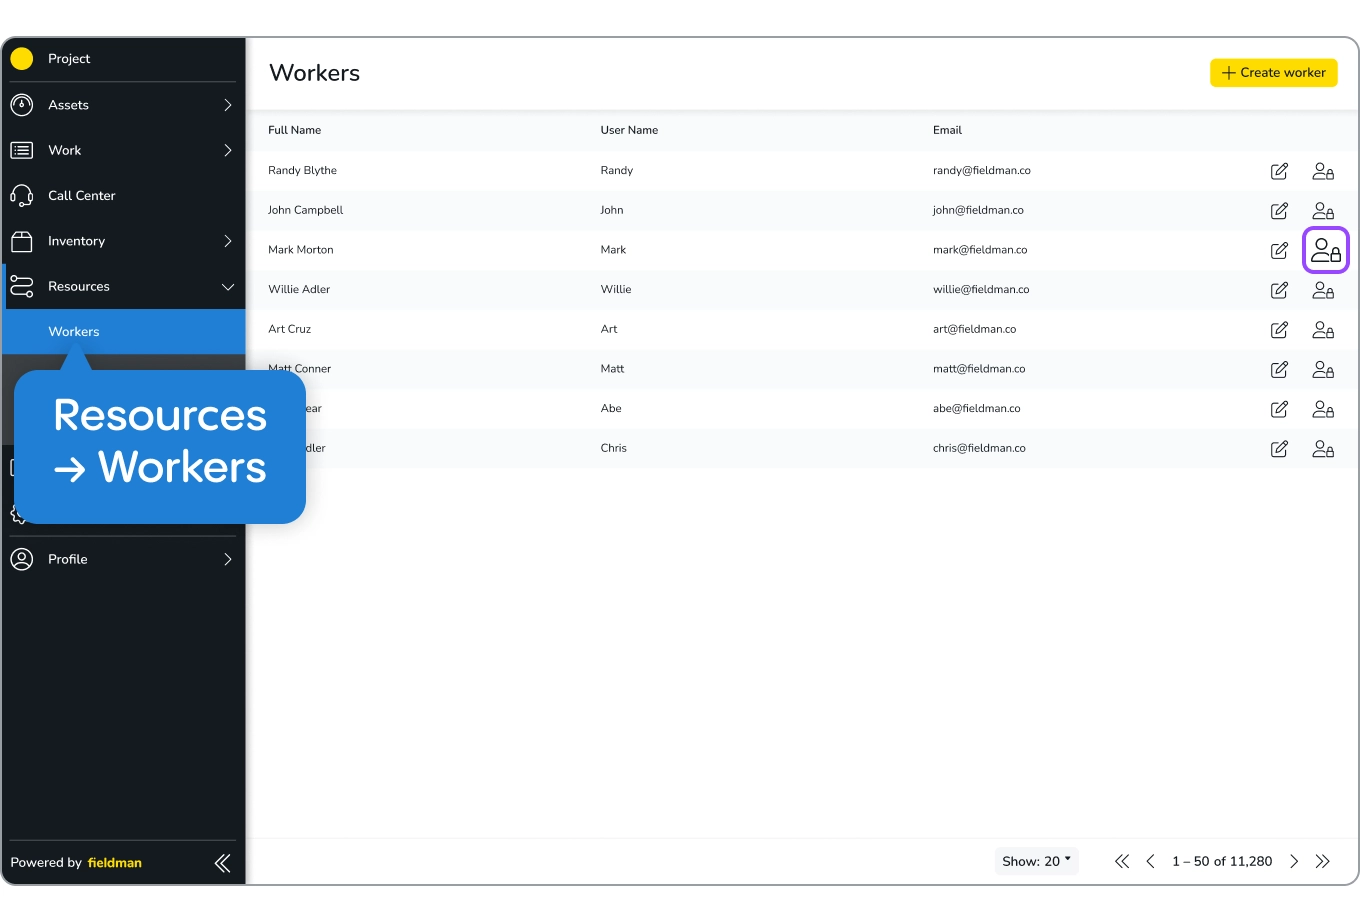Image resolution: width=1360 pixels, height=920 pixels.
Task: Expand the Assets submenu chevron
Action: pos(228,105)
